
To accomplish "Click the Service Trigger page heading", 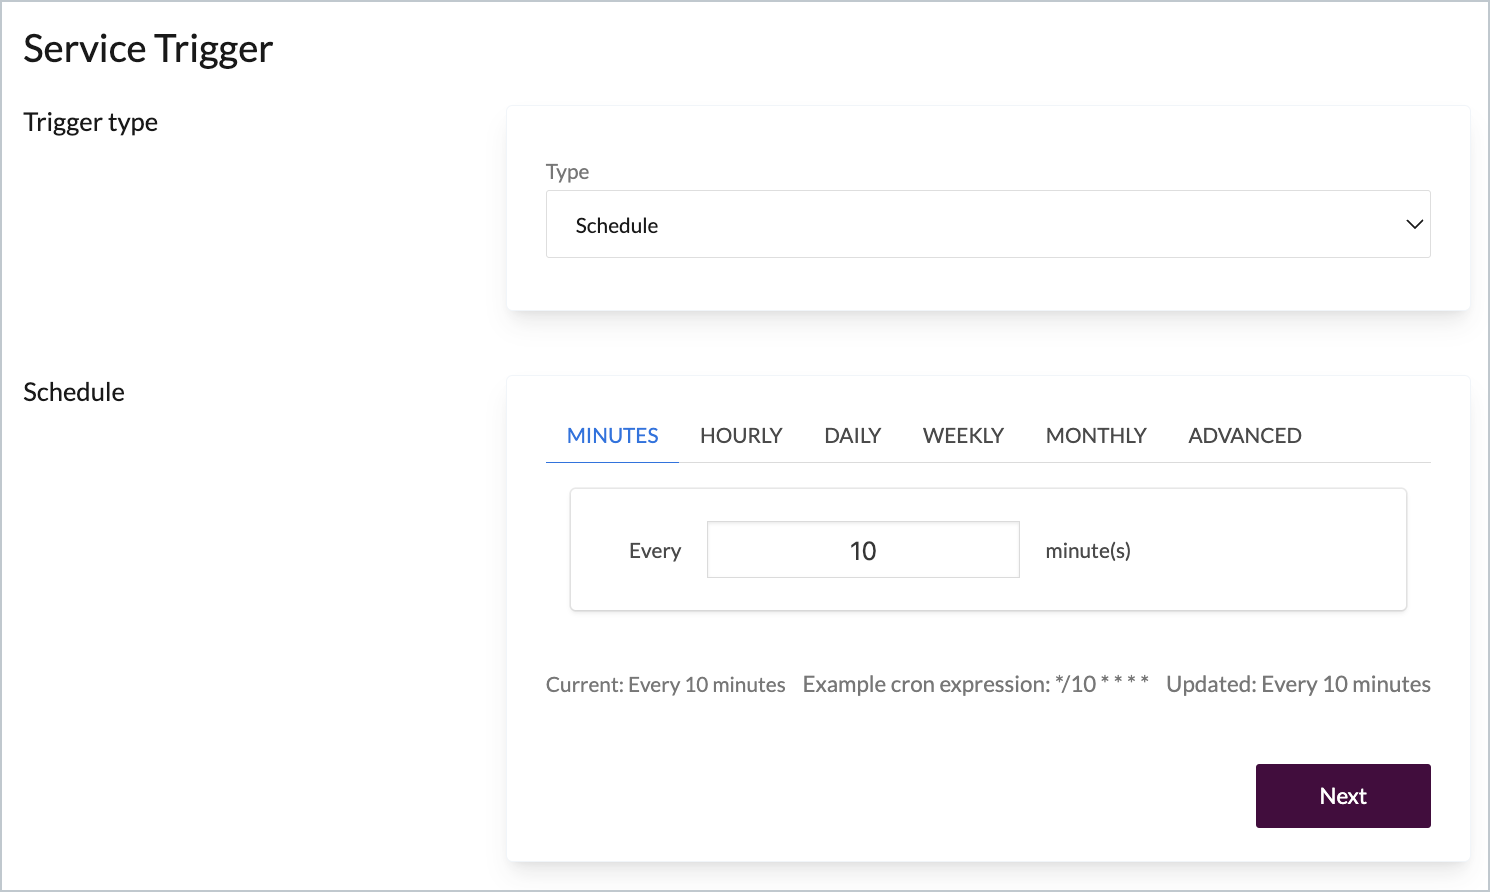I will [x=148, y=49].
